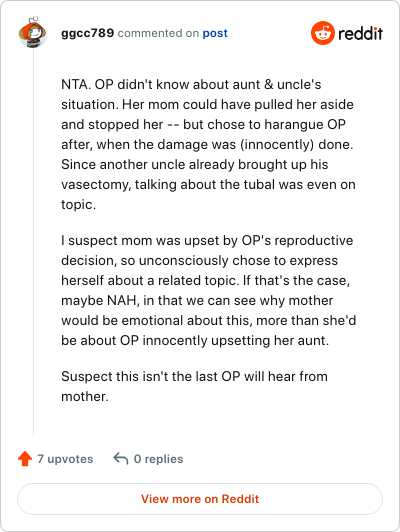Click the Reddit Snoo logo icon
The width and height of the screenshot is (400, 532).
click(323, 33)
